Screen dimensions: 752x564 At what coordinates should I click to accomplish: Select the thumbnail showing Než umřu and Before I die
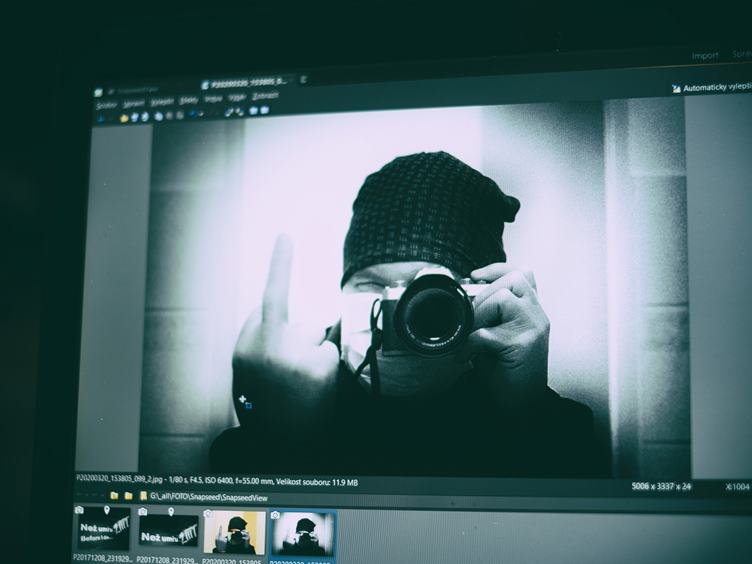103,528
